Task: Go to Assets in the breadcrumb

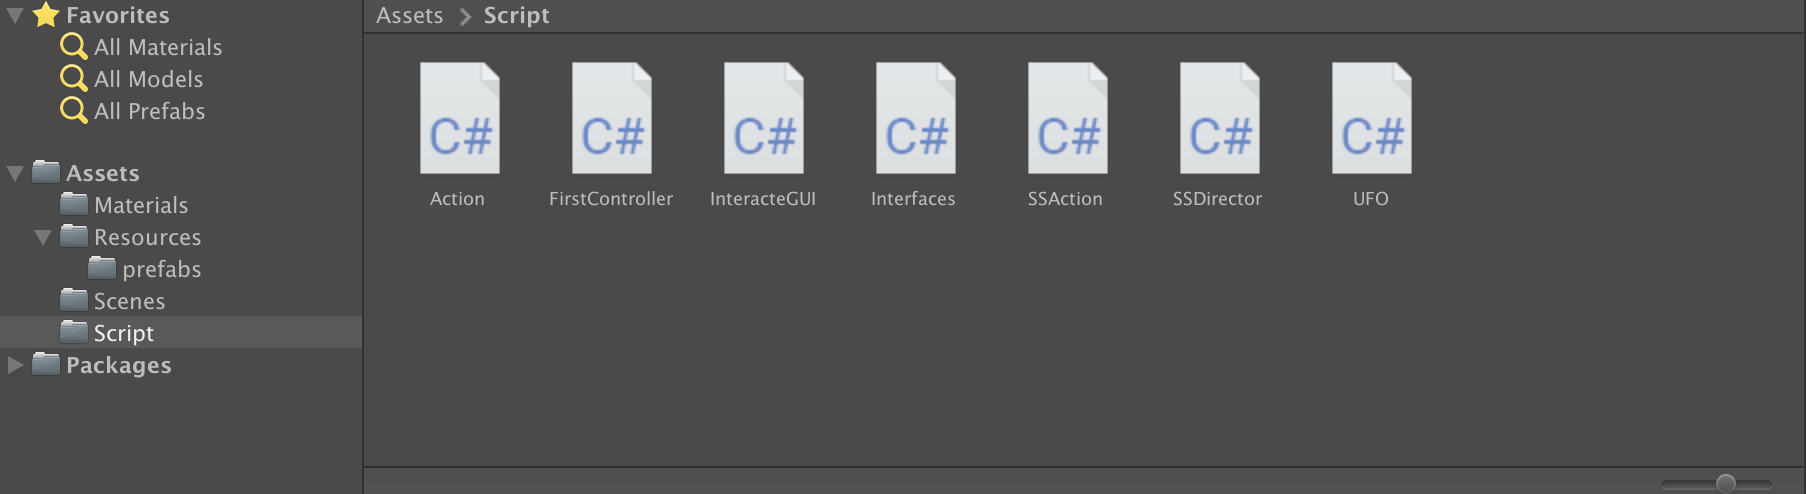Action: (x=409, y=16)
